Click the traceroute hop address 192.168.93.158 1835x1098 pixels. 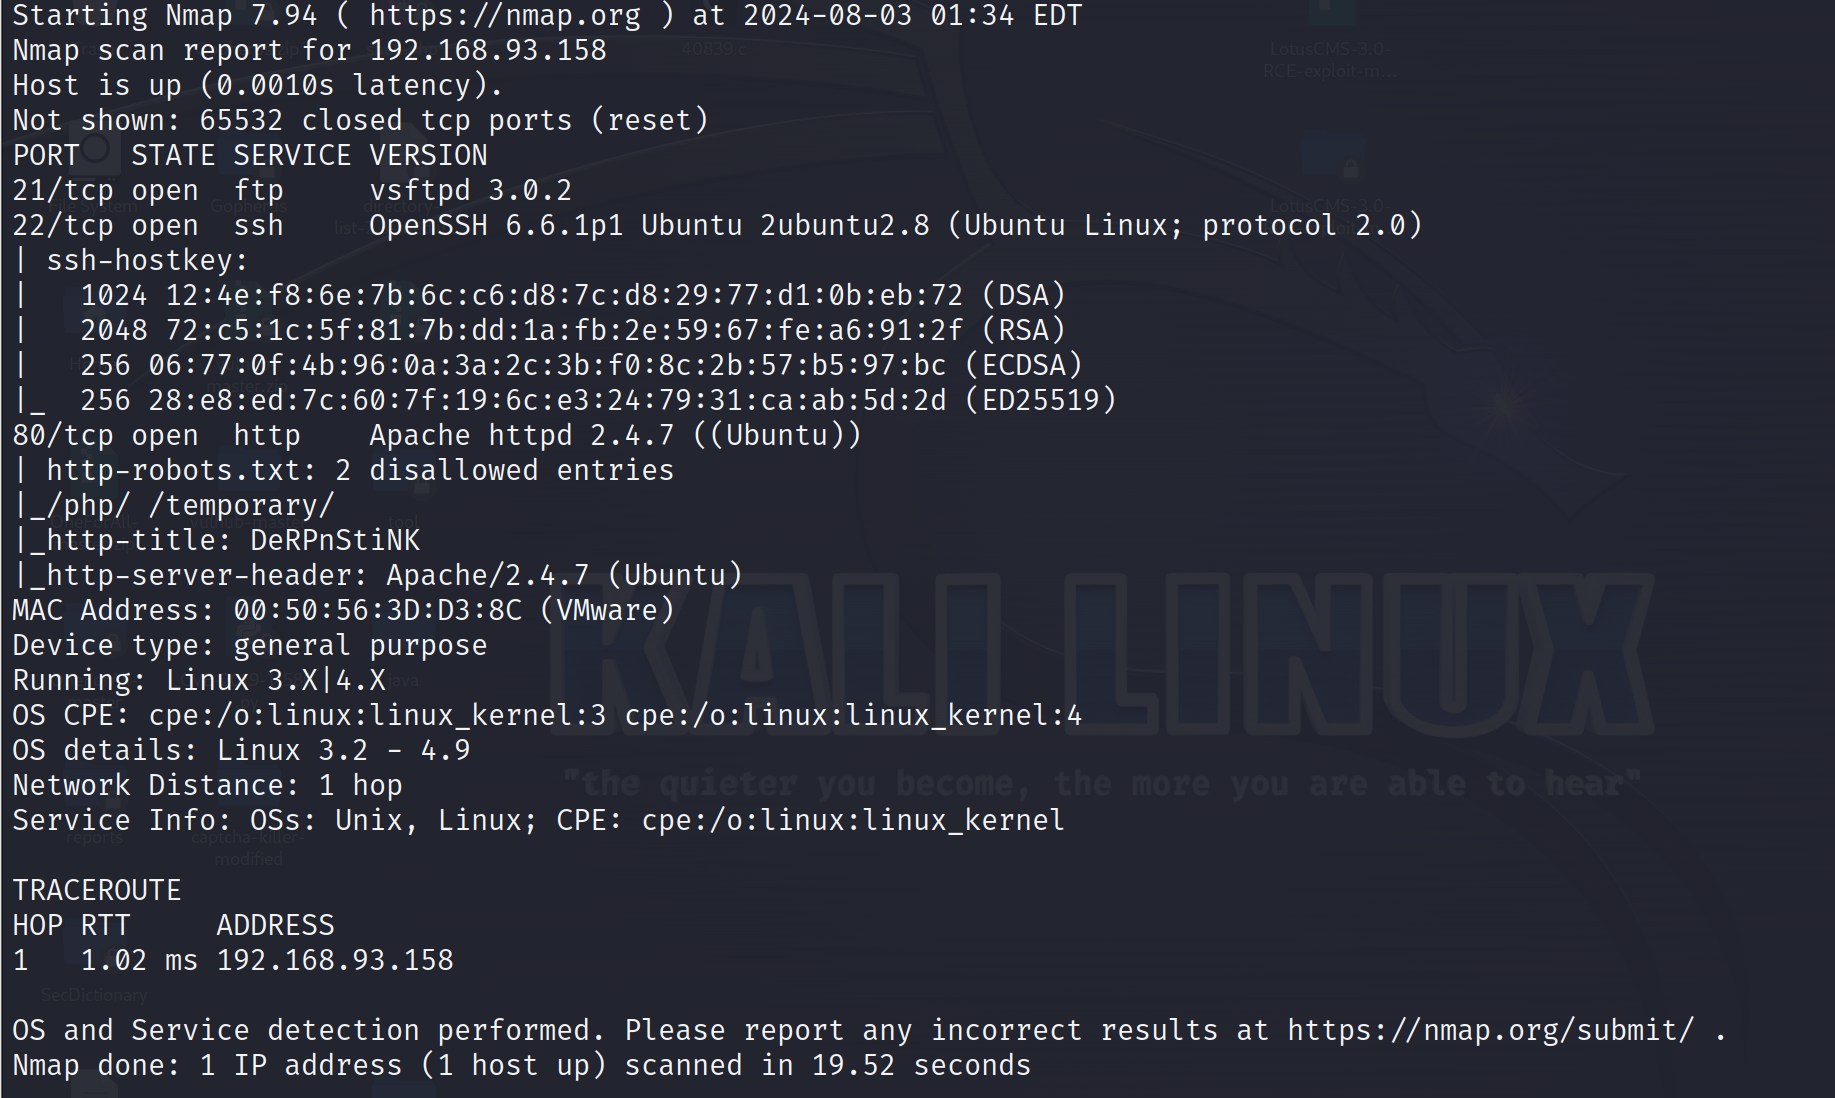point(335,961)
